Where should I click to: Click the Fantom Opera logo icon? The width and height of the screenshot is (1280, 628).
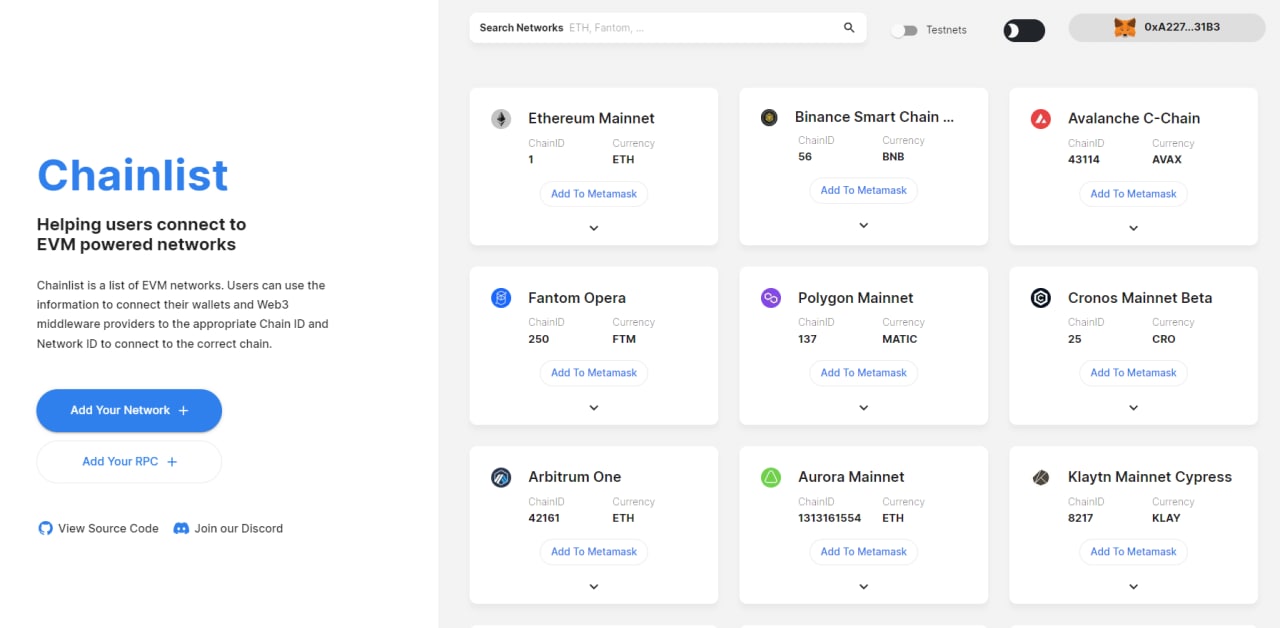(x=501, y=298)
